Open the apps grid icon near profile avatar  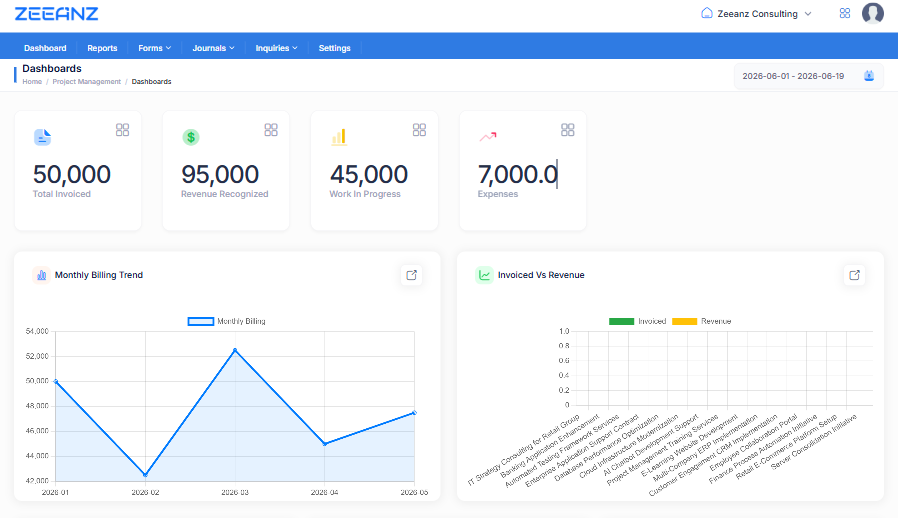click(x=844, y=13)
